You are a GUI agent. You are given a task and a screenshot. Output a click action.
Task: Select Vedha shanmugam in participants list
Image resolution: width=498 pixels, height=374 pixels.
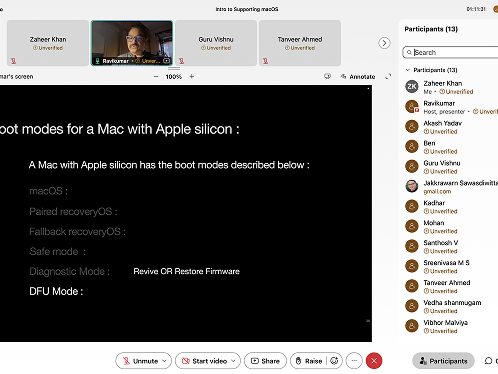click(451, 306)
